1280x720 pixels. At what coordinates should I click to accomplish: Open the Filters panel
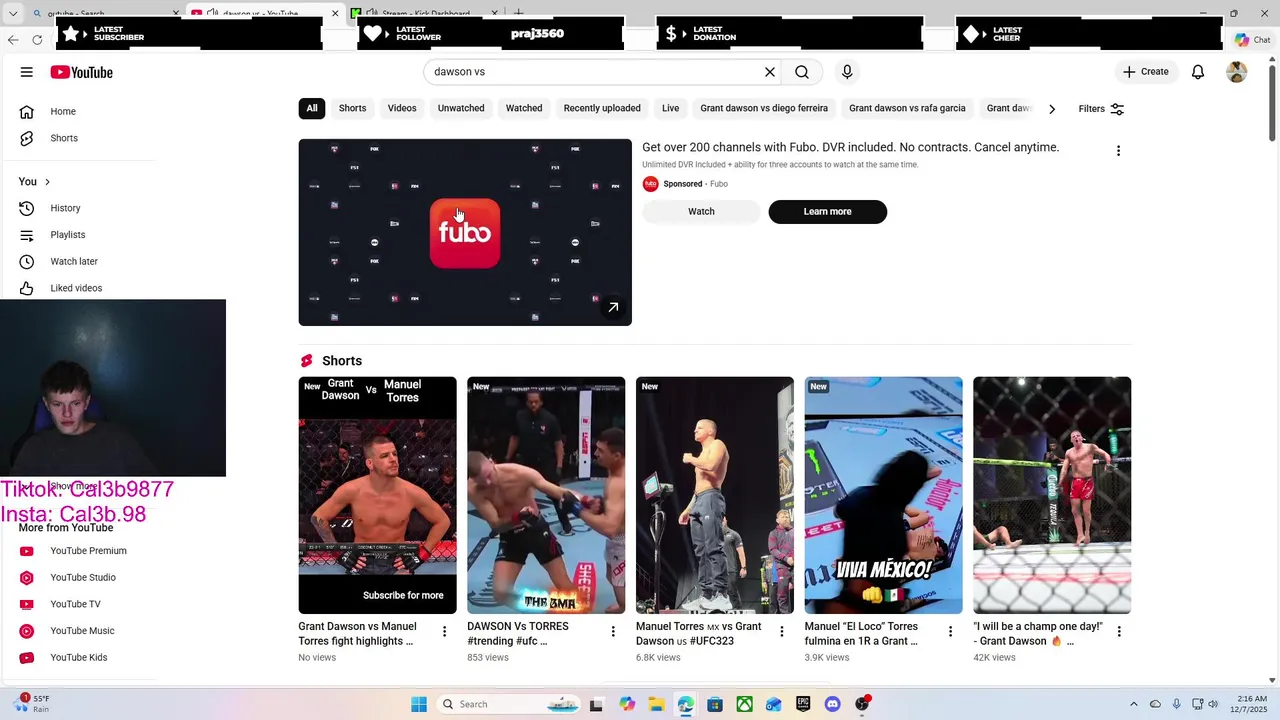click(x=1101, y=109)
